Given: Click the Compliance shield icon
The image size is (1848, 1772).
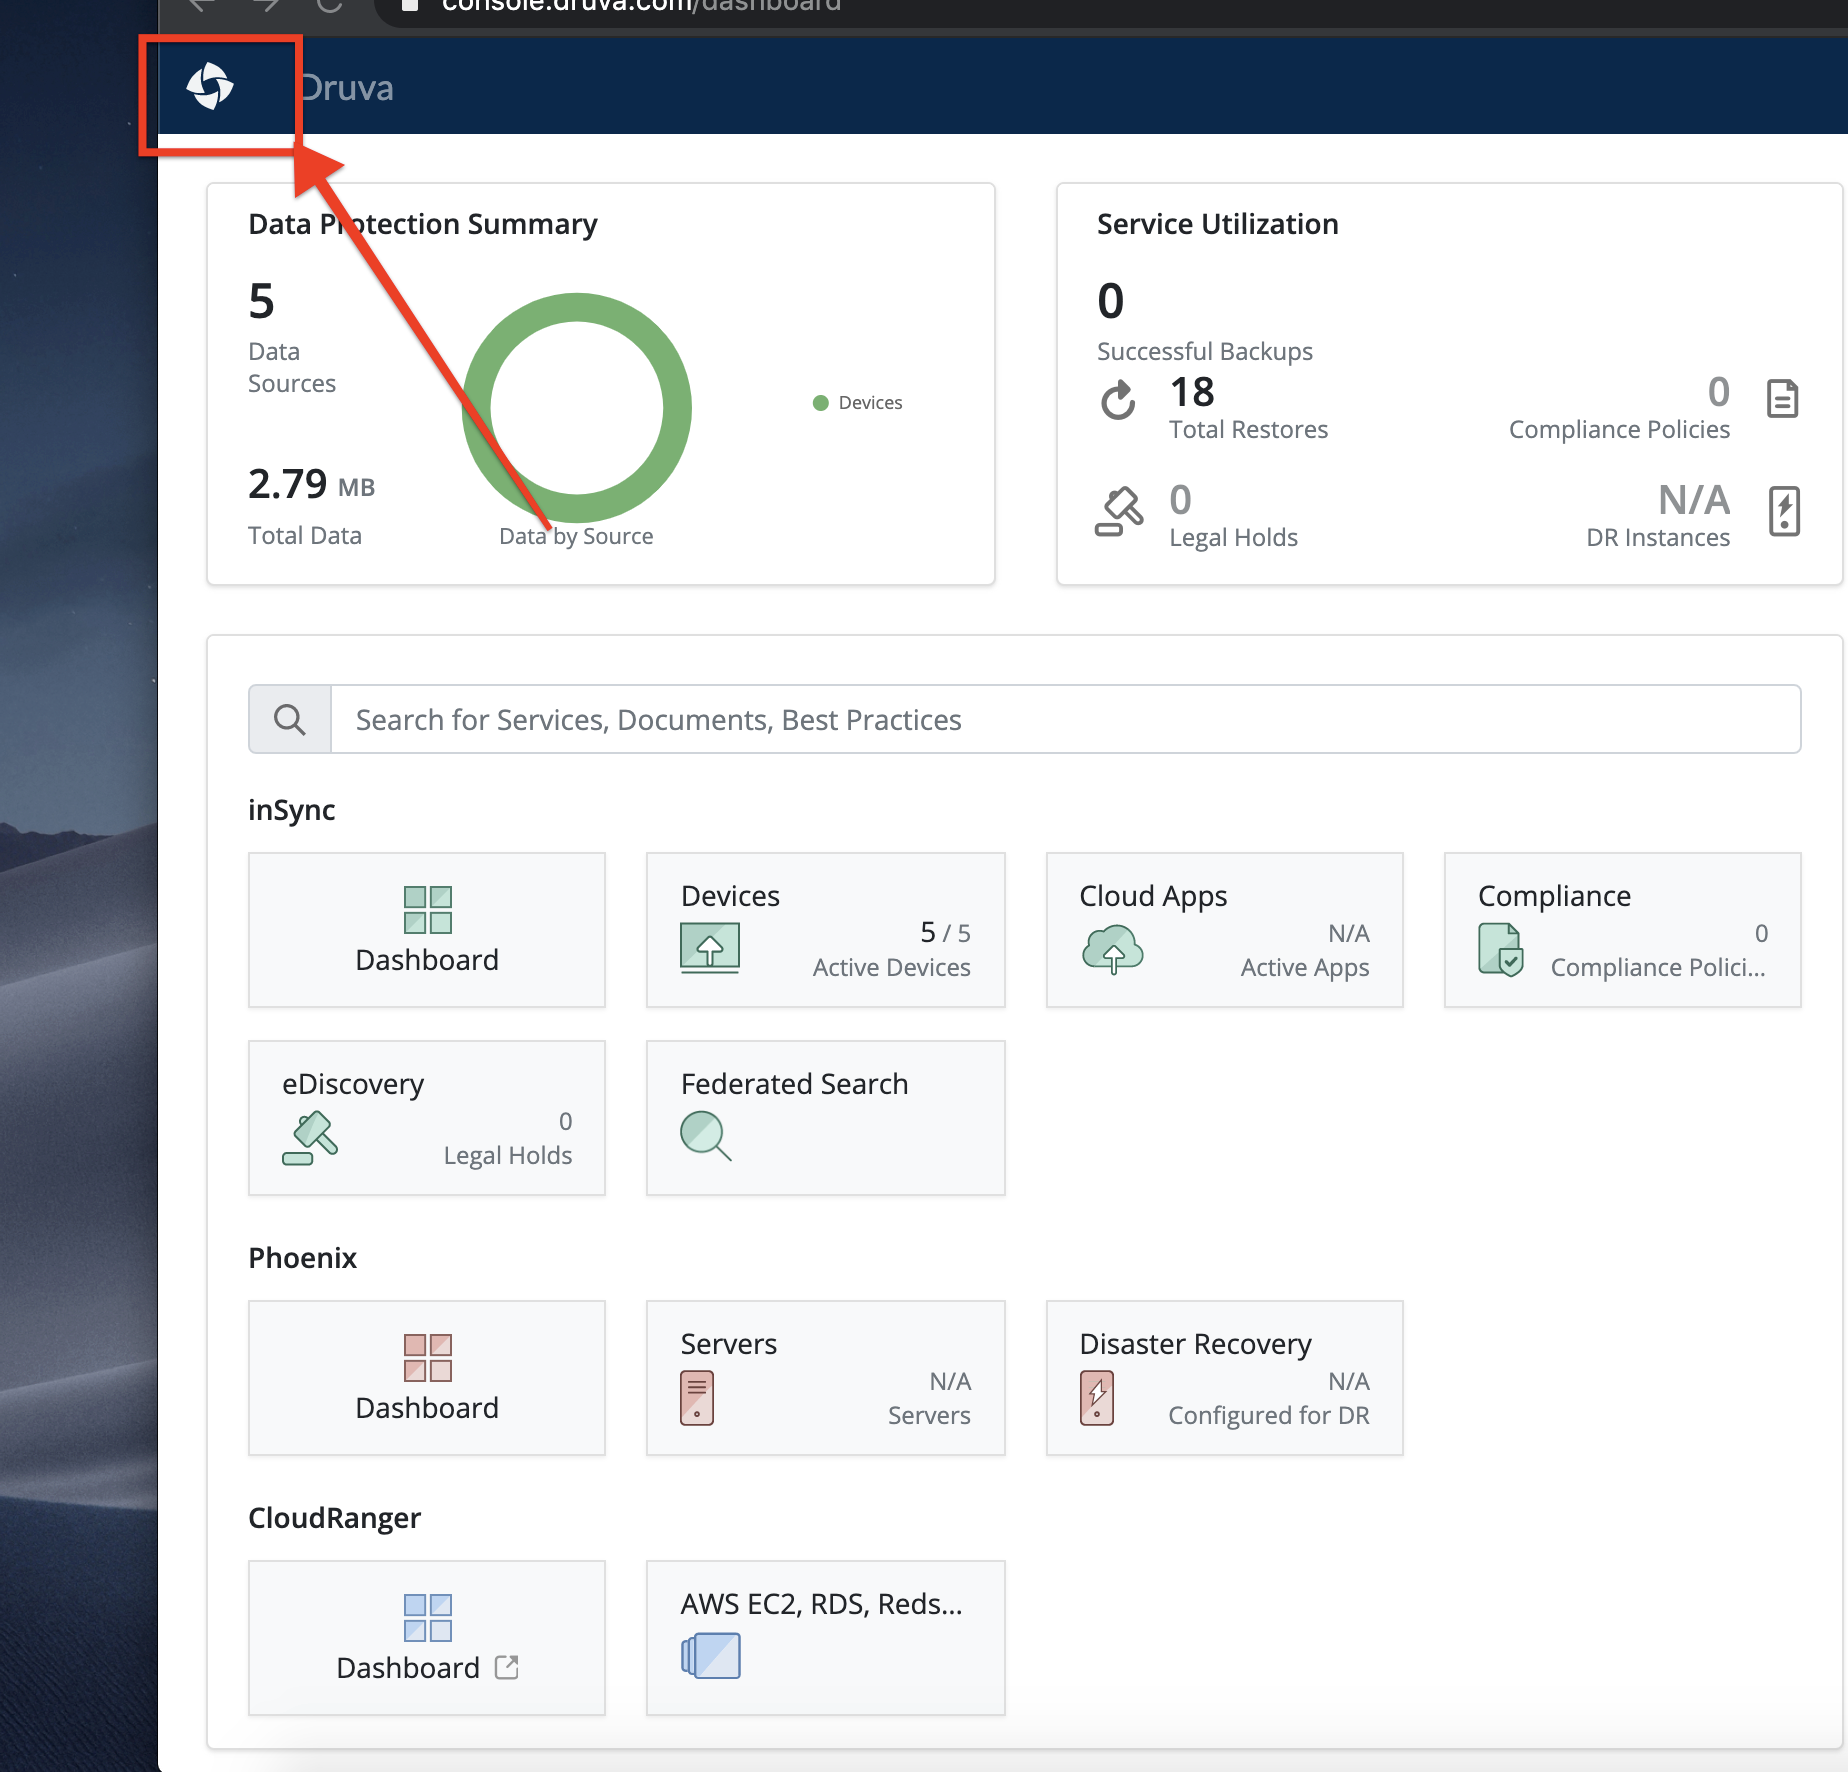Looking at the screenshot, I should [1500, 950].
